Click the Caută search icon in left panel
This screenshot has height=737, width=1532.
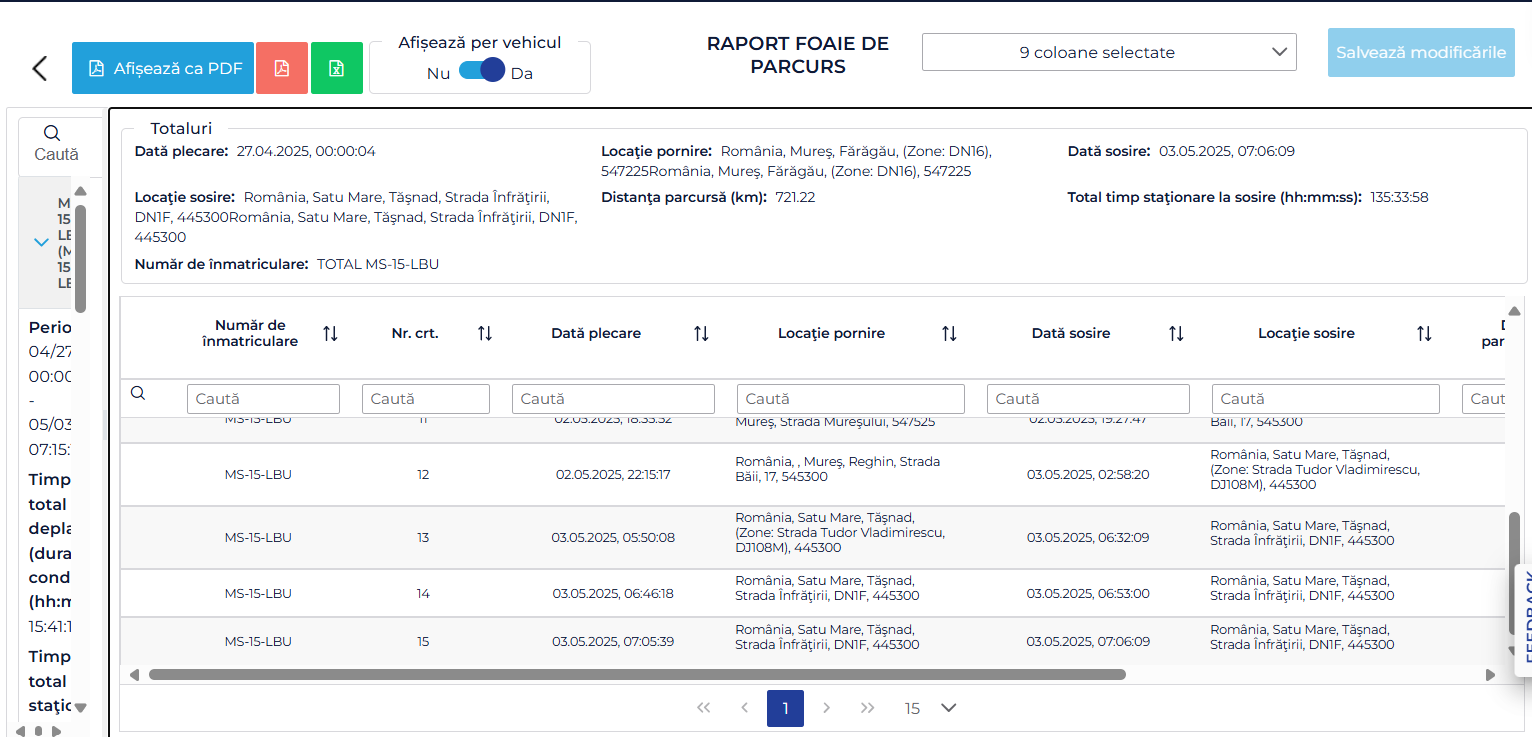coord(53,132)
